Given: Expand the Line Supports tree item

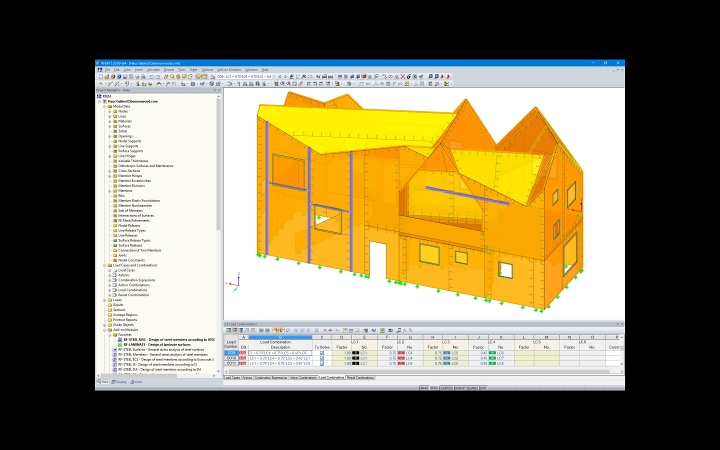Looking at the screenshot, I should pos(110,146).
